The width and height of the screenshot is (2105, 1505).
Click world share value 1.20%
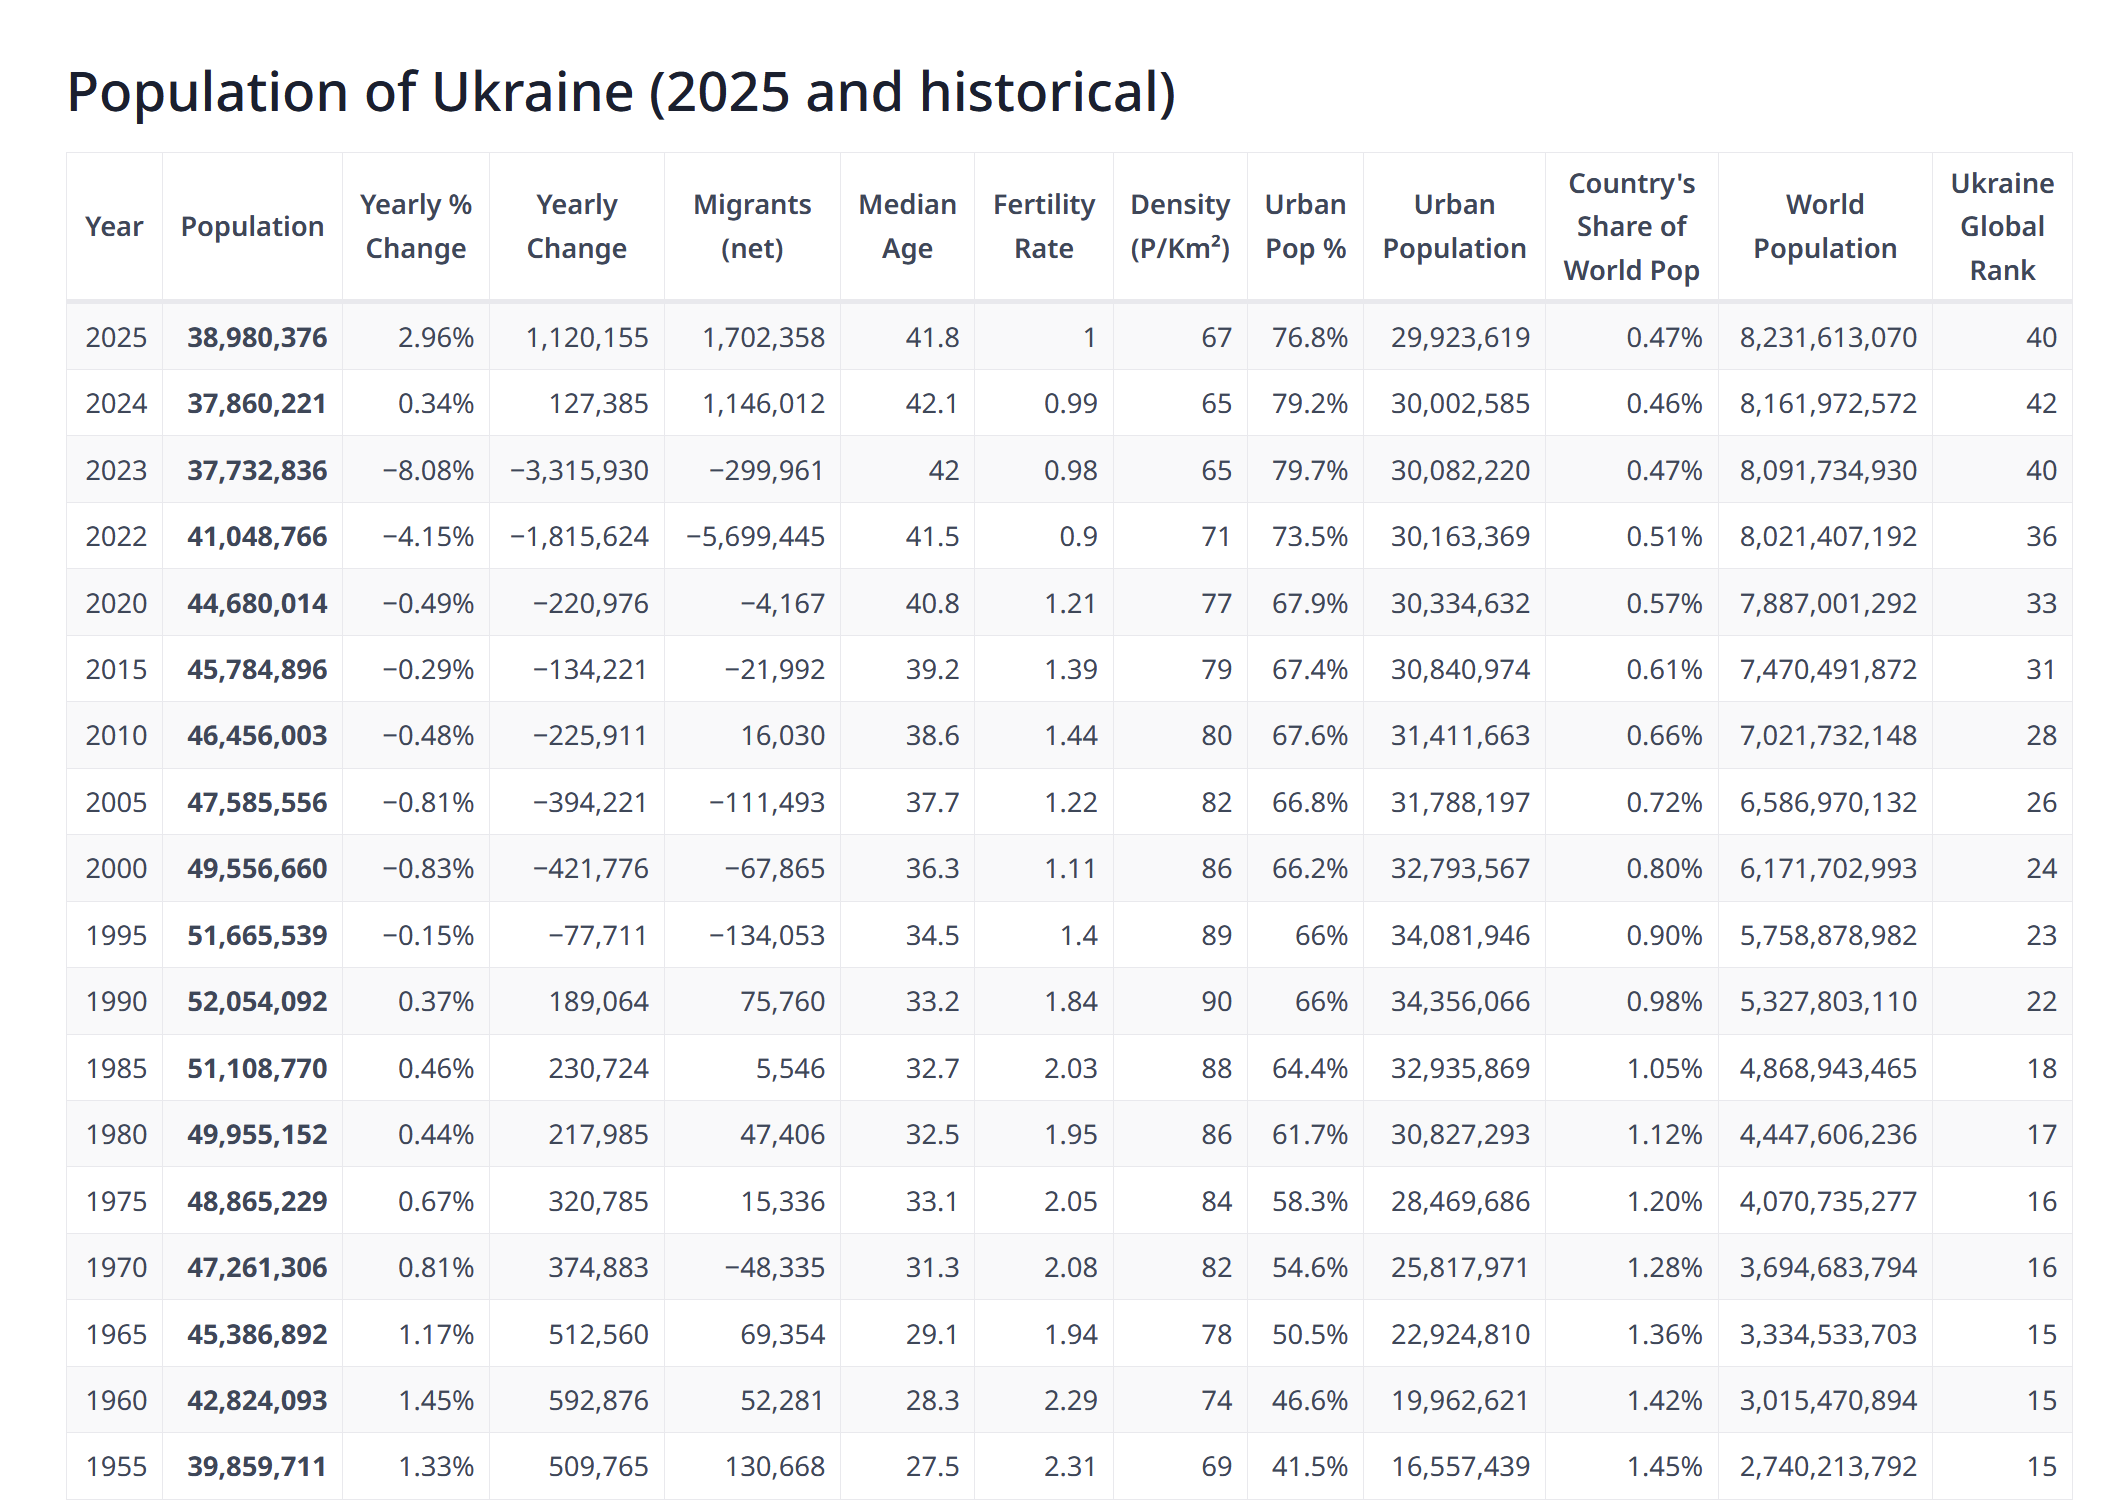[1664, 1202]
